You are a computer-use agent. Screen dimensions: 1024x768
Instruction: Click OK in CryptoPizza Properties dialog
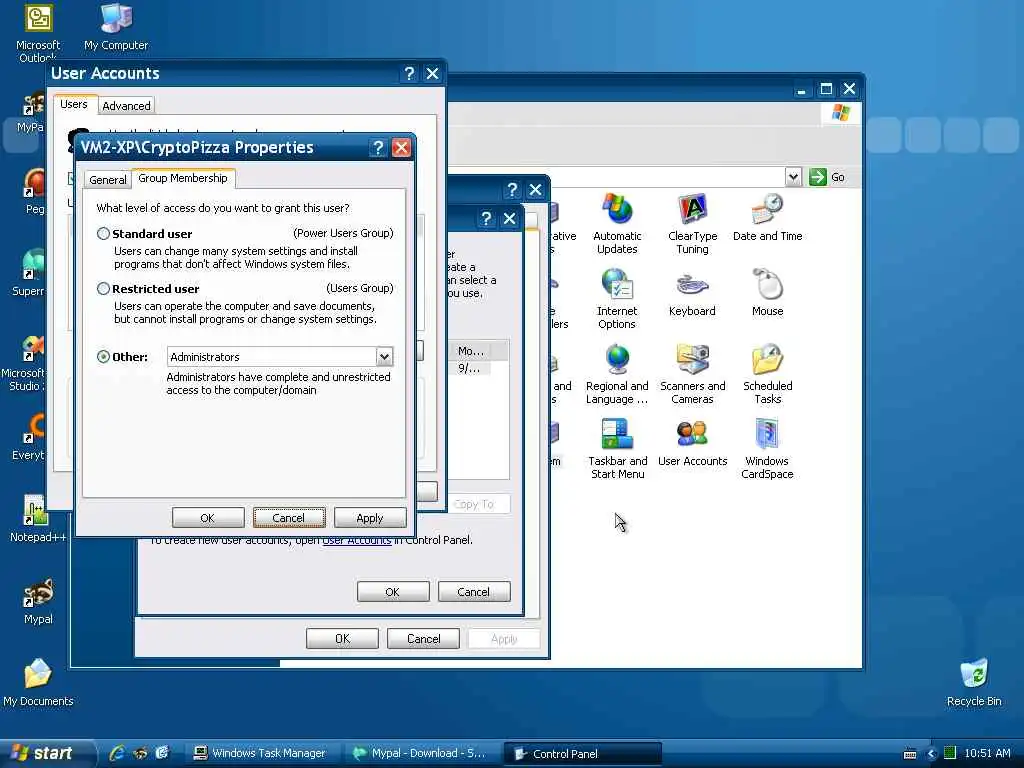(208, 518)
